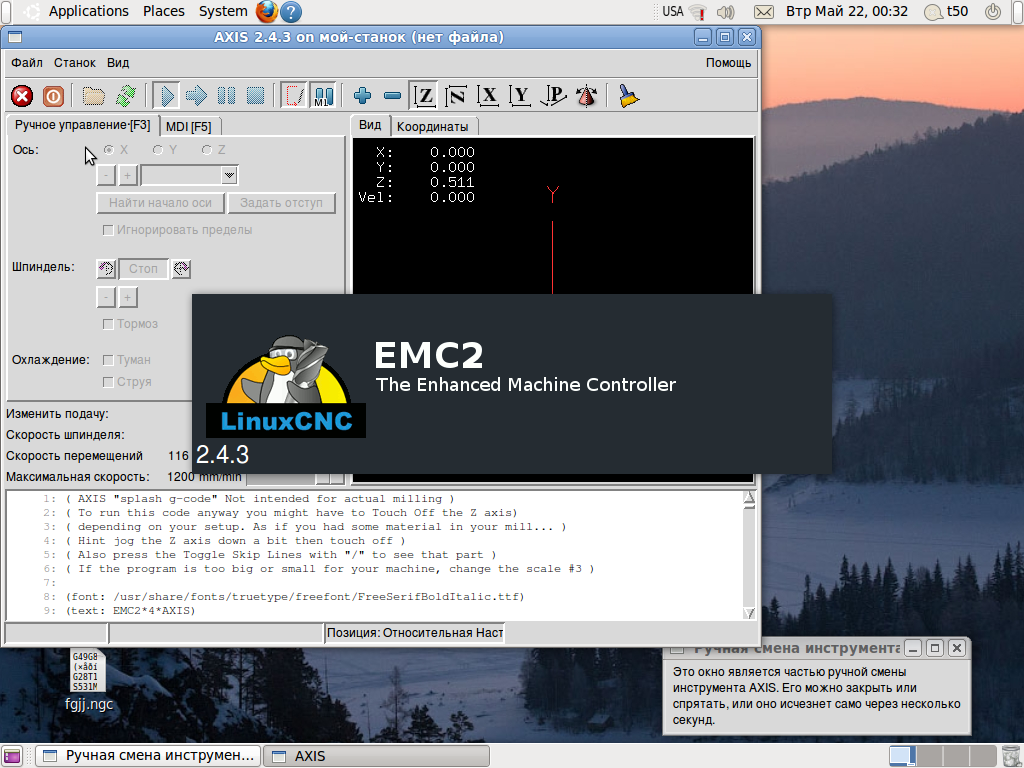Click Задать отступ button
This screenshot has height=768, width=1024.
click(x=281, y=203)
